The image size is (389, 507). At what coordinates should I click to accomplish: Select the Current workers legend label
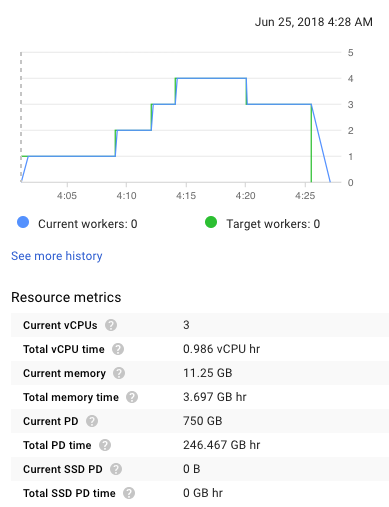(88, 224)
